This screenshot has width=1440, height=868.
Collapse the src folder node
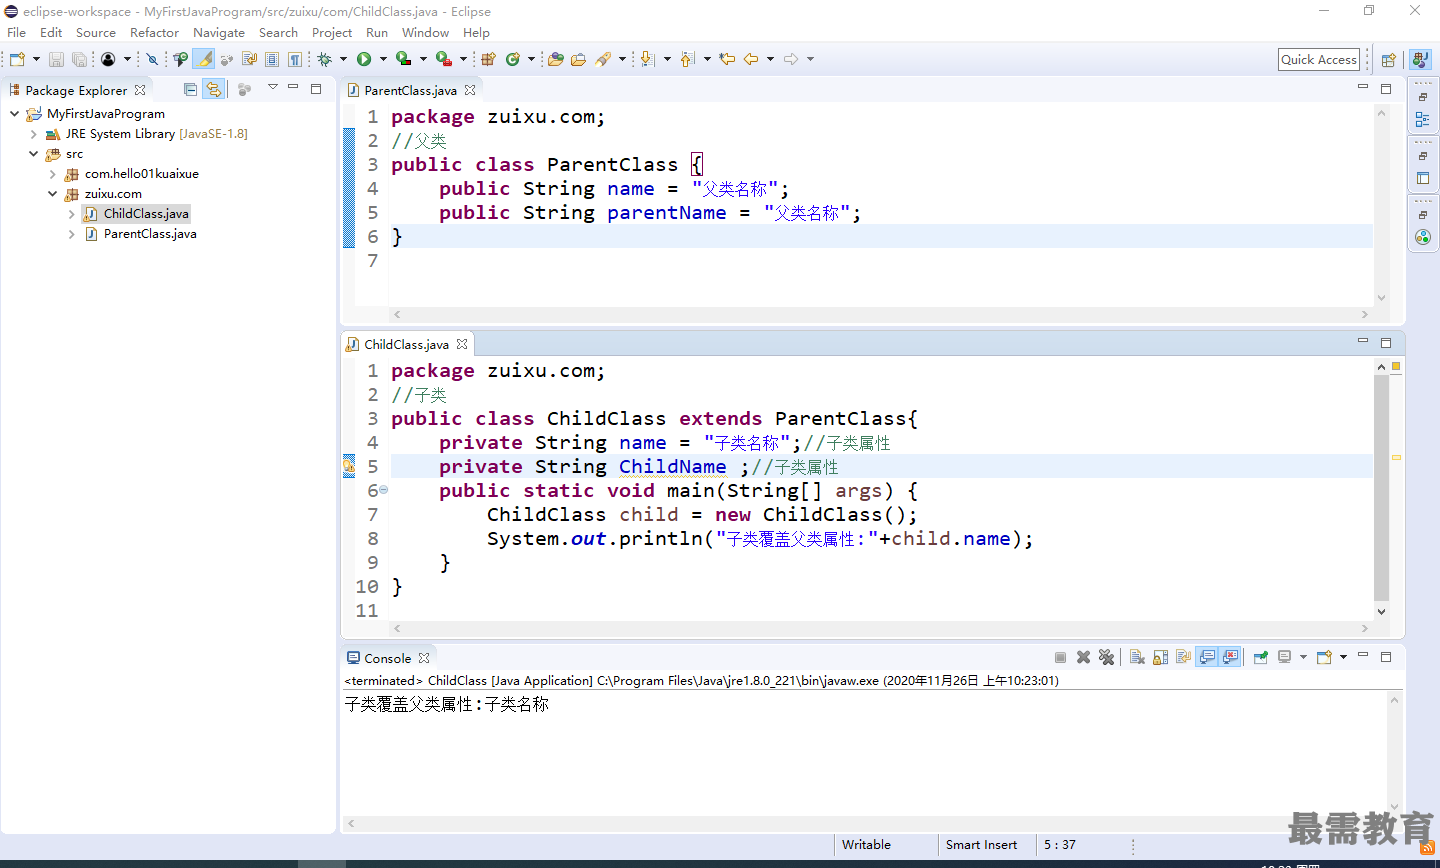[33, 154]
